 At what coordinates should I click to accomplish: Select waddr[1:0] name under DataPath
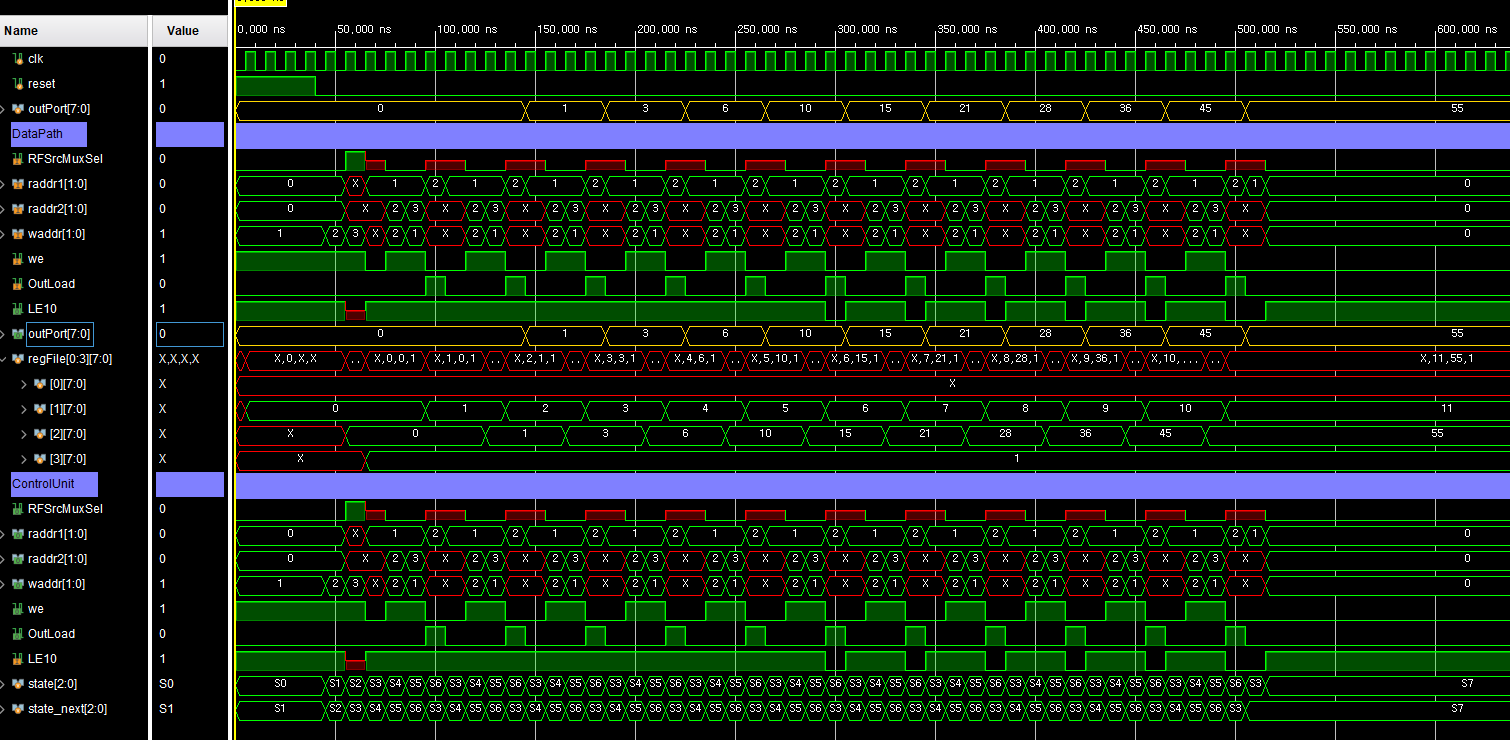pyautogui.click(x=55, y=234)
